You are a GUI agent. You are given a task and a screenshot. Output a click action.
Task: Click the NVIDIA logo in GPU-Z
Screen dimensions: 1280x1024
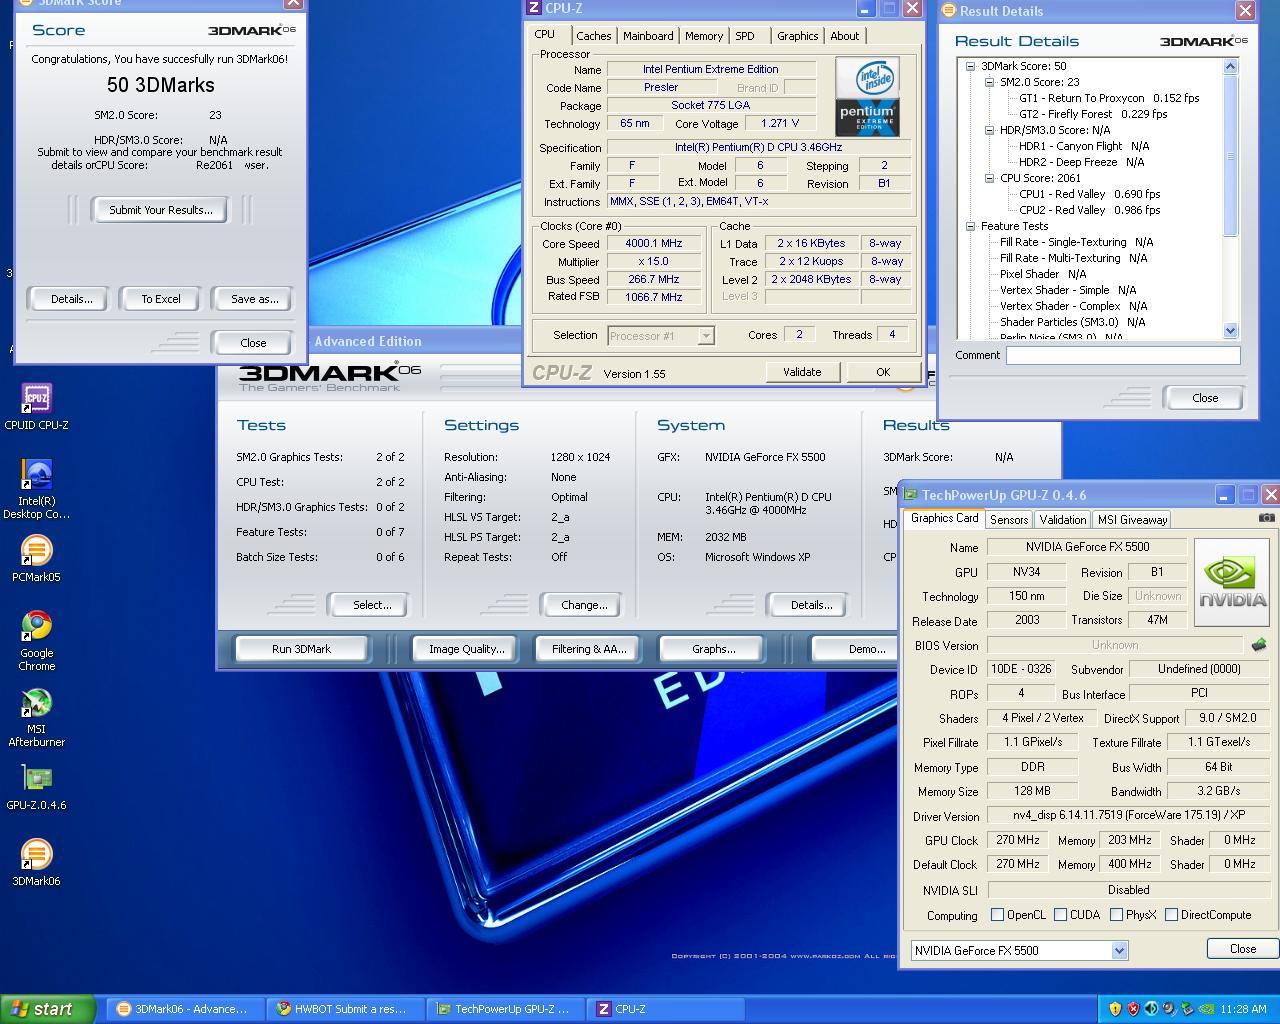point(1232,583)
